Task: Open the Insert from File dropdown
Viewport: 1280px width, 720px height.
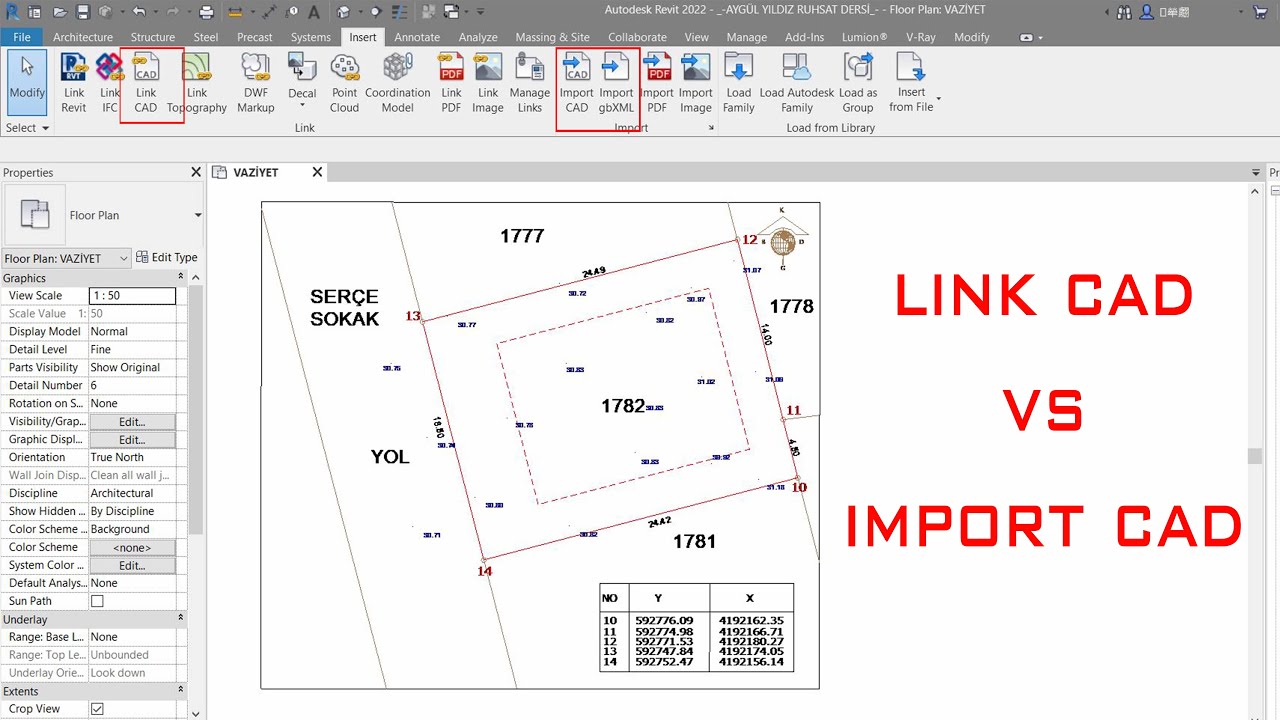Action: [938, 100]
